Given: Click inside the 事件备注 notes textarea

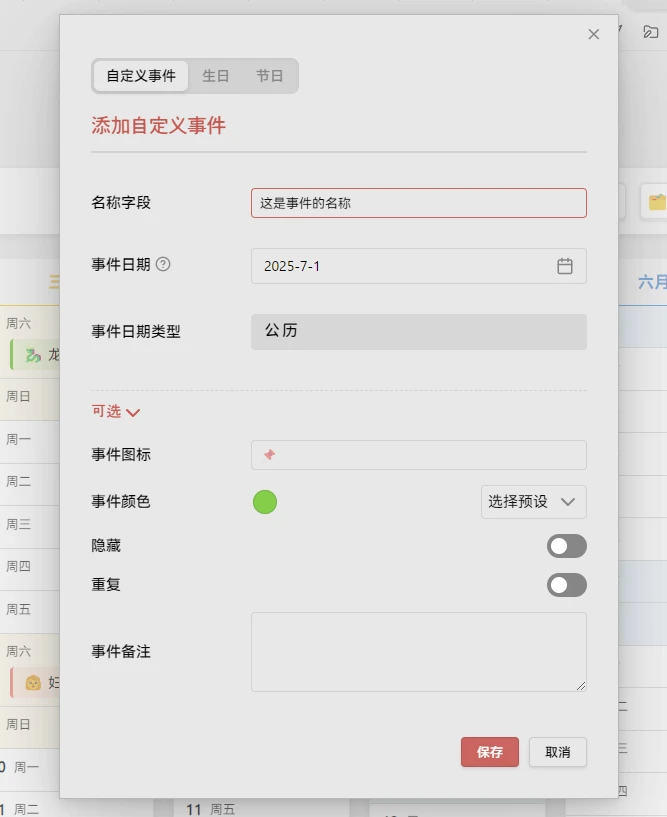Looking at the screenshot, I should pyautogui.click(x=418, y=651).
